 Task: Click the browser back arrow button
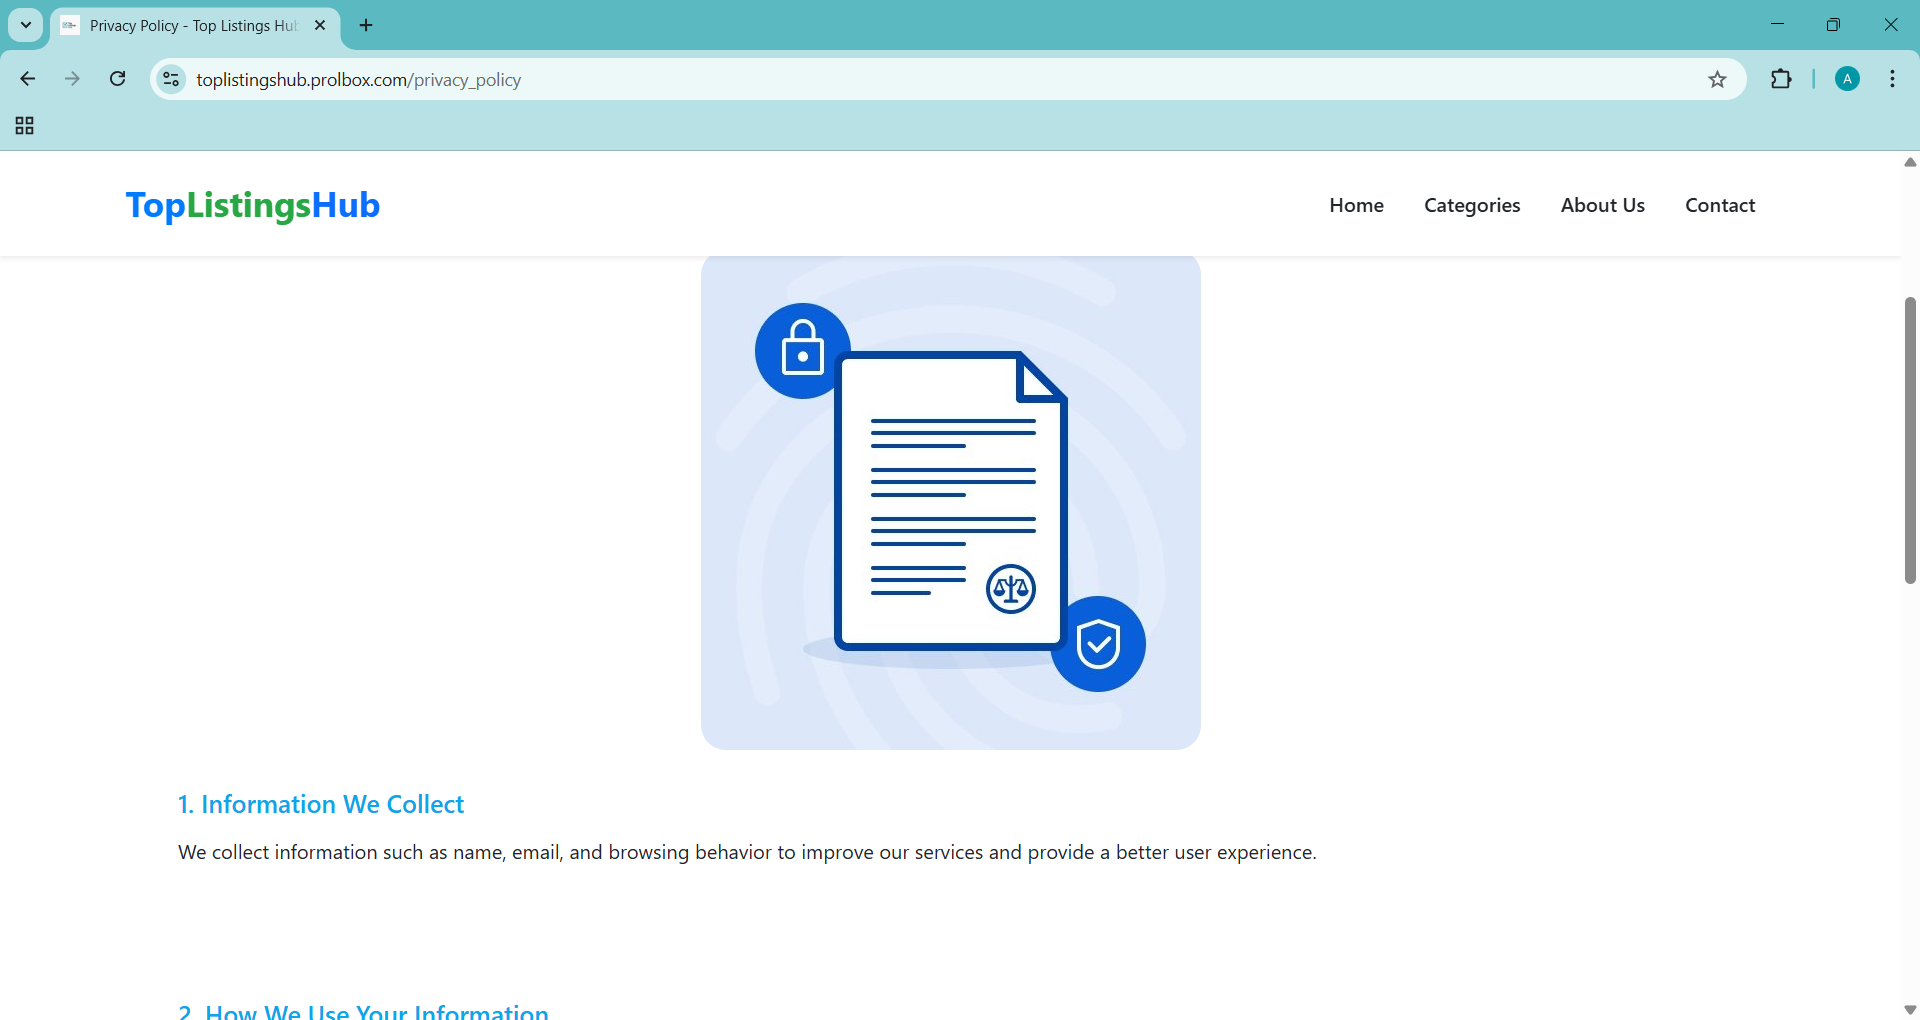[x=28, y=79]
